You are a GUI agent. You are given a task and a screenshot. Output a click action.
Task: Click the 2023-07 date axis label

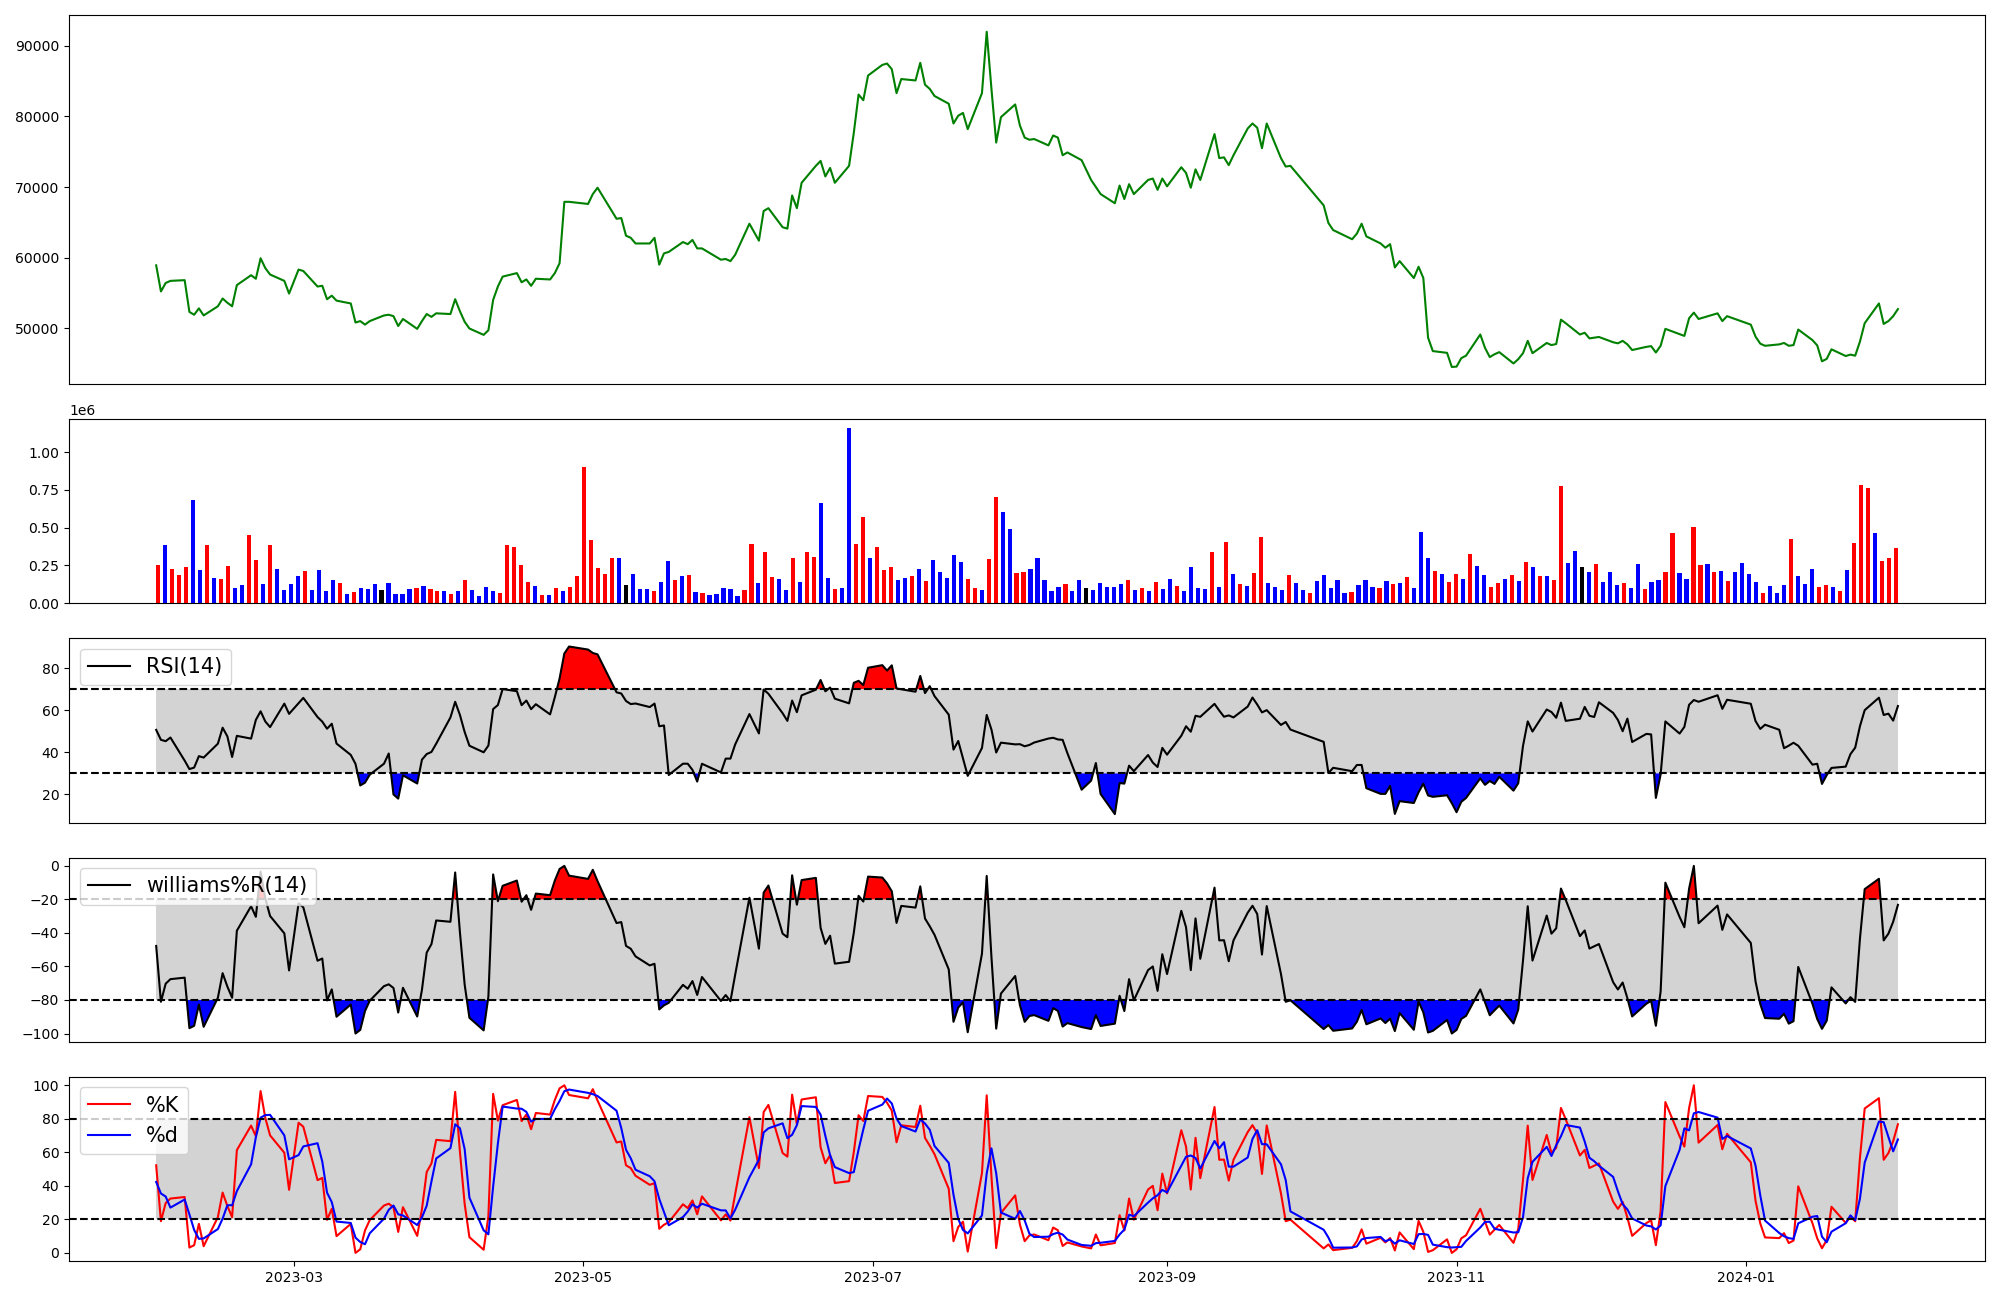[x=873, y=1277]
